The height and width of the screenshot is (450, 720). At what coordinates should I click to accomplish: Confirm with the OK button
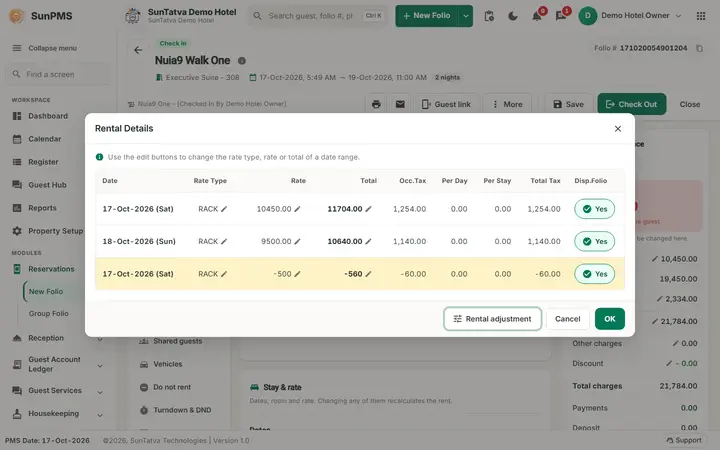(610, 319)
